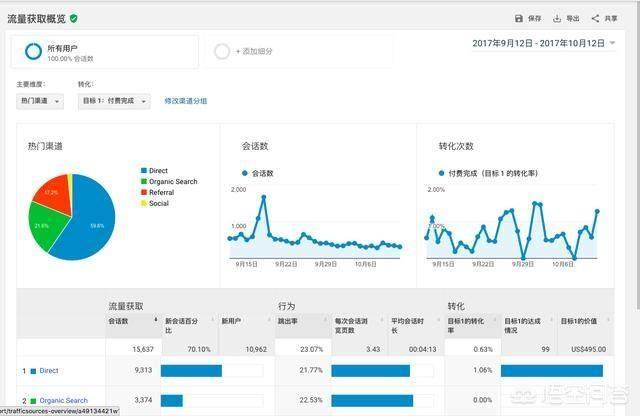This screenshot has width=640, height=416.
Task: Click the empty circle beside 添加细分
Action: click(x=222, y=51)
